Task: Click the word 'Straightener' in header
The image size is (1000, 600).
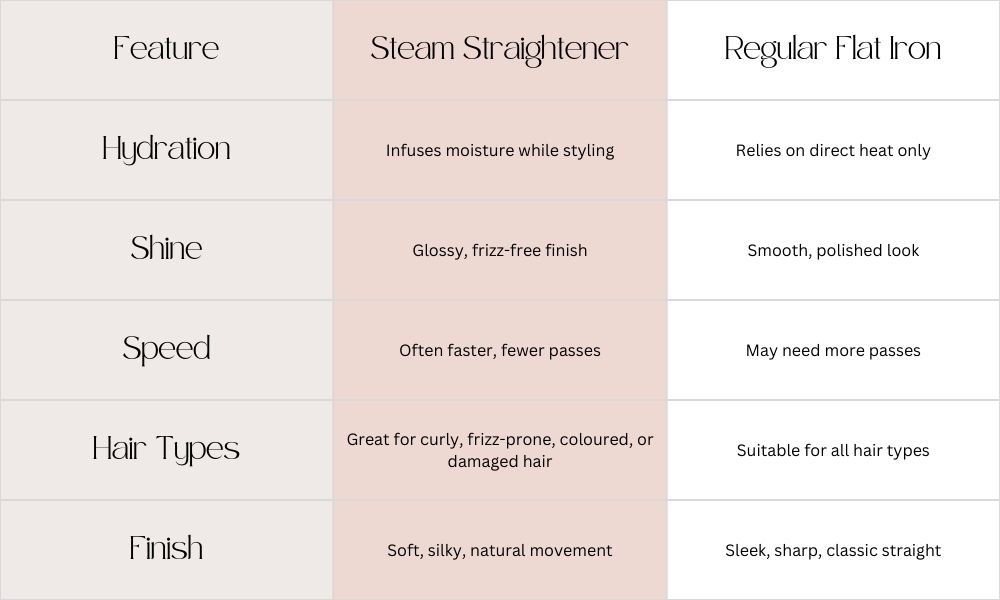Action: [x=545, y=50]
